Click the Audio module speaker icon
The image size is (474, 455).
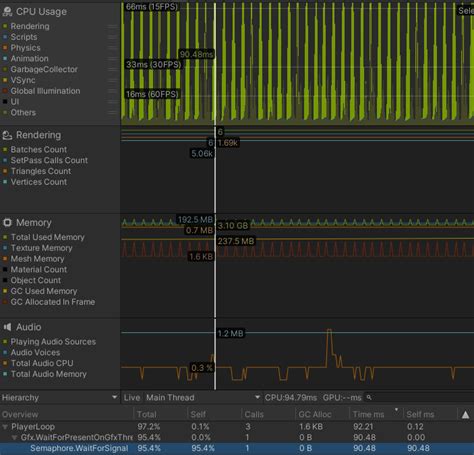[7, 327]
